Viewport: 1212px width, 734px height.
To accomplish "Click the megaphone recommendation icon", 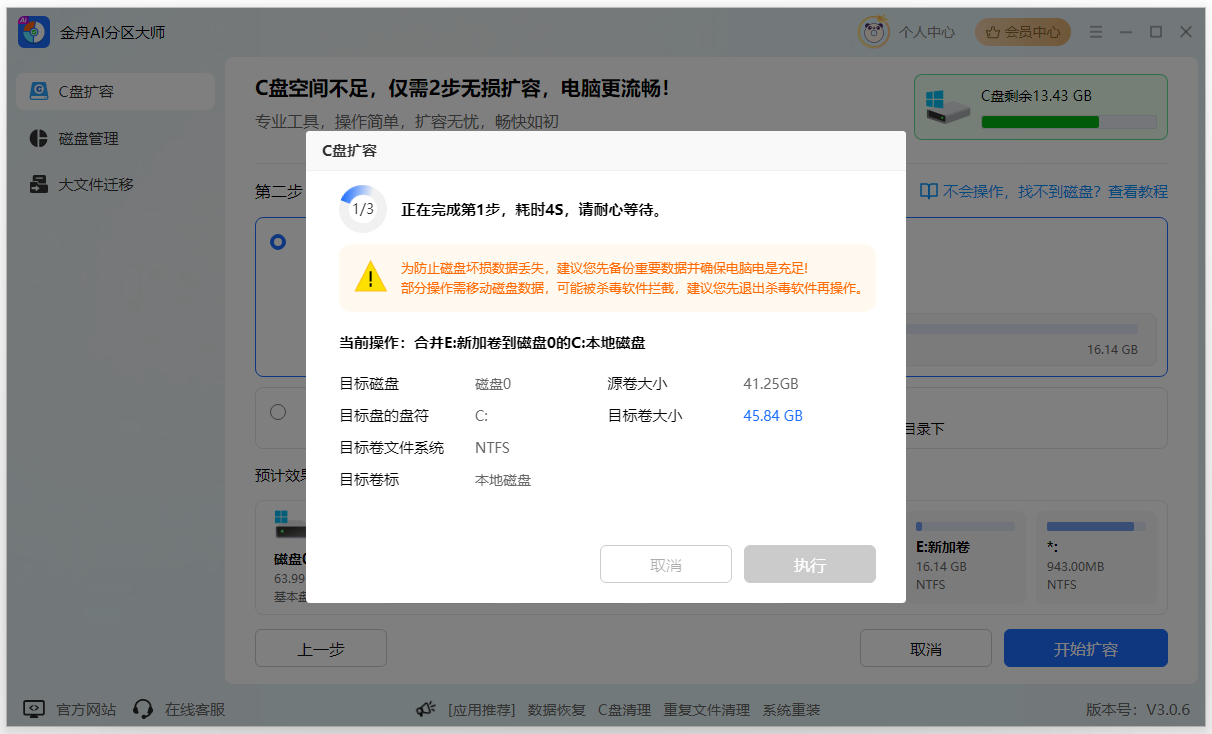I will (426, 709).
